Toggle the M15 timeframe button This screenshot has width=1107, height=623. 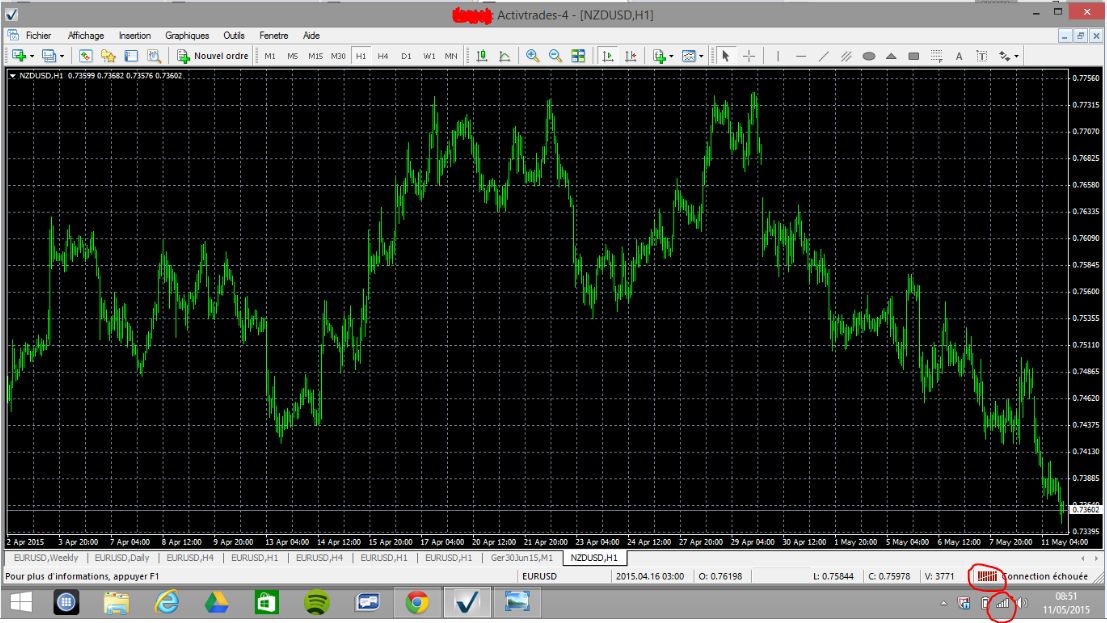(x=315, y=56)
